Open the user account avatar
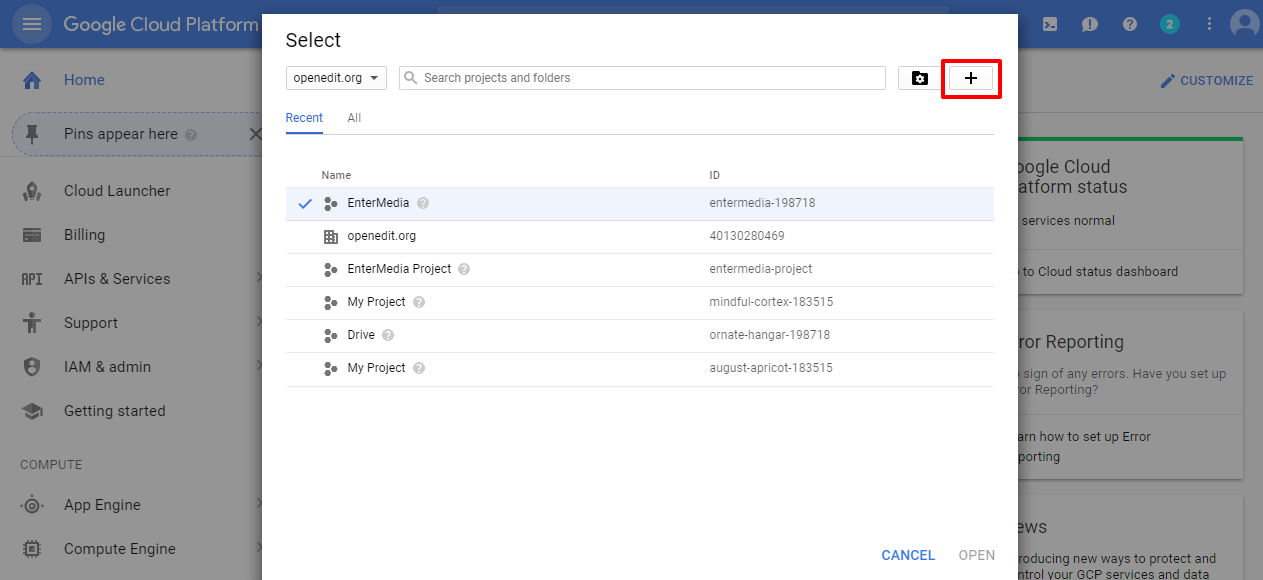The height and width of the screenshot is (580, 1263). [1246, 24]
